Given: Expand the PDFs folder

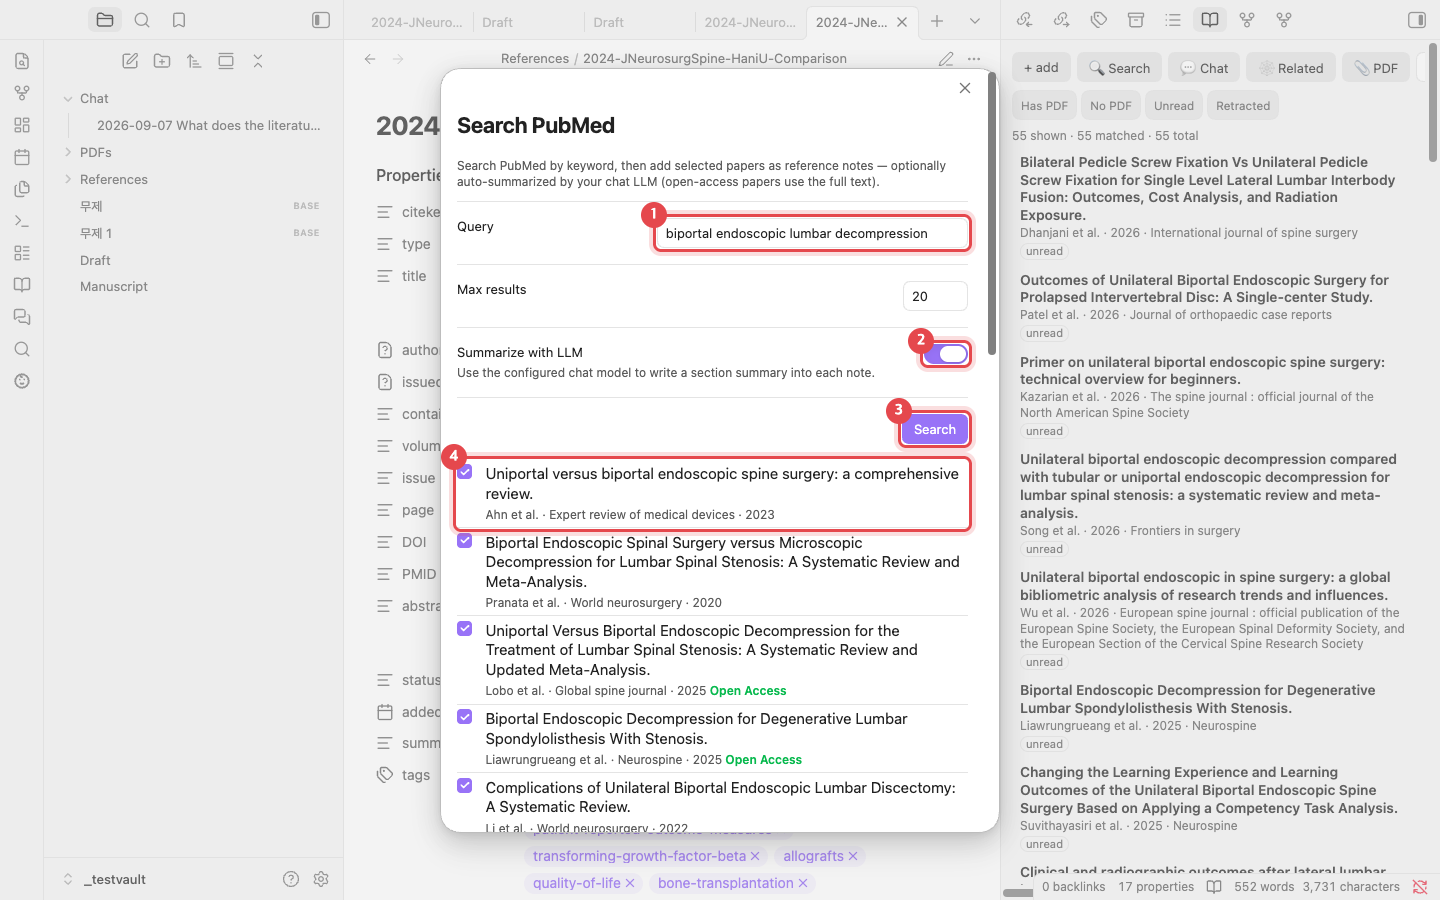Looking at the screenshot, I should coord(68,152).
